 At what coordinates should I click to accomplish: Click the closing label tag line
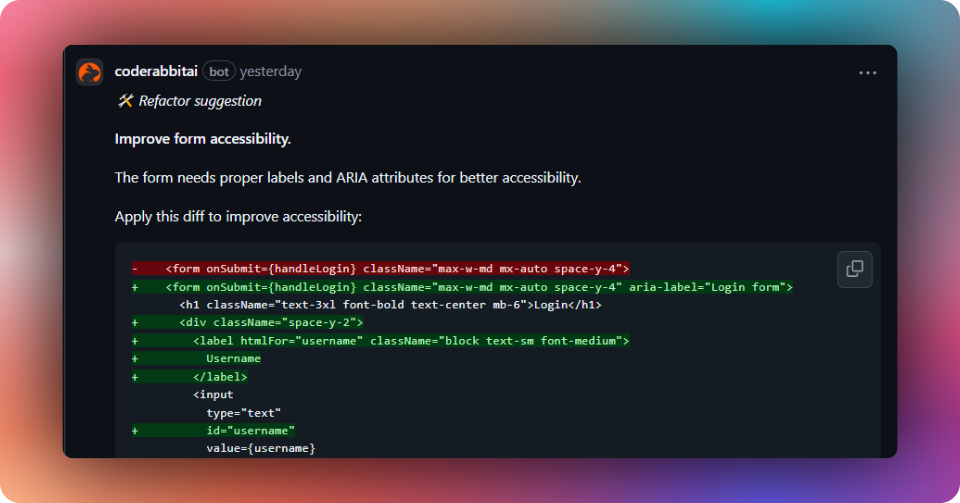coord(190,377)
